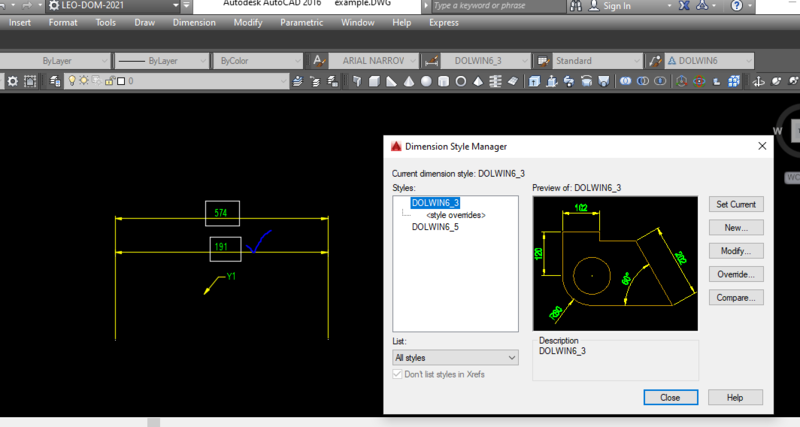The height and width of the screenshot is (427, 800).
Task: Open the Dimension menu
Action: tap(194, 22)
